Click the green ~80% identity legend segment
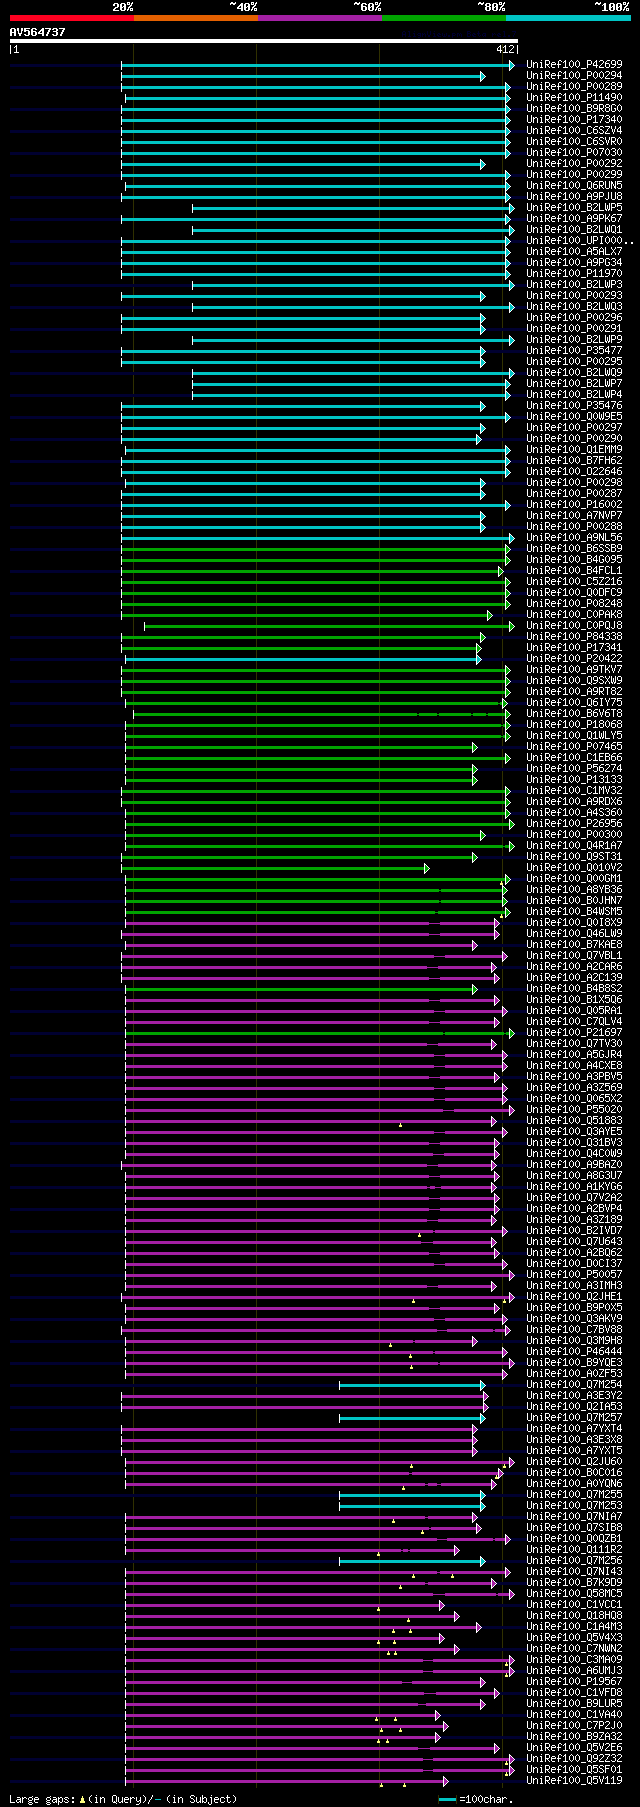The image size is (640, 1807). click(443, 18)
